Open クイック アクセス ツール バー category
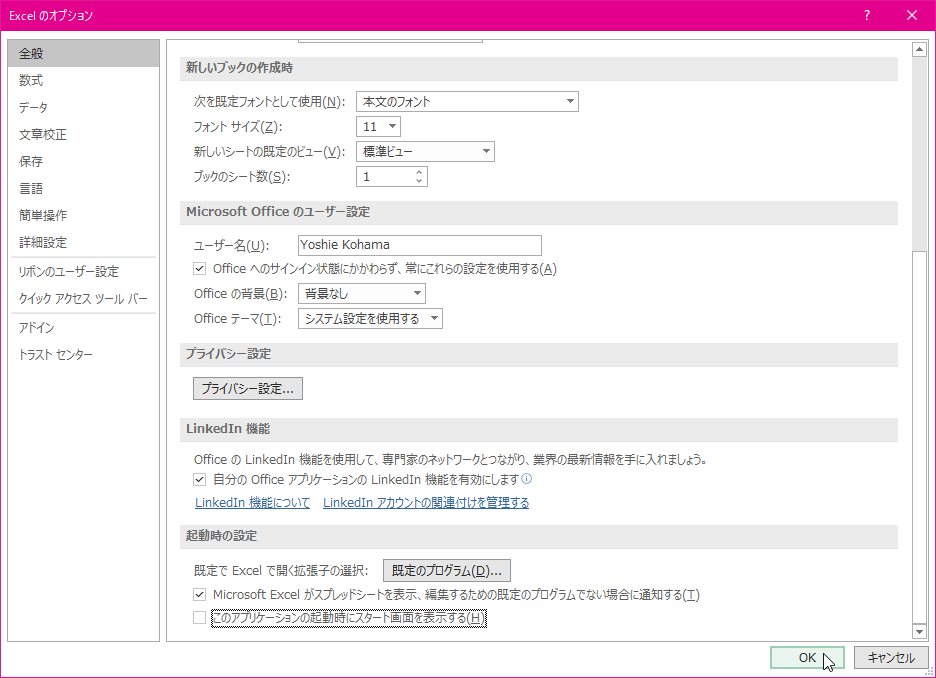 (x=84, y=298)
